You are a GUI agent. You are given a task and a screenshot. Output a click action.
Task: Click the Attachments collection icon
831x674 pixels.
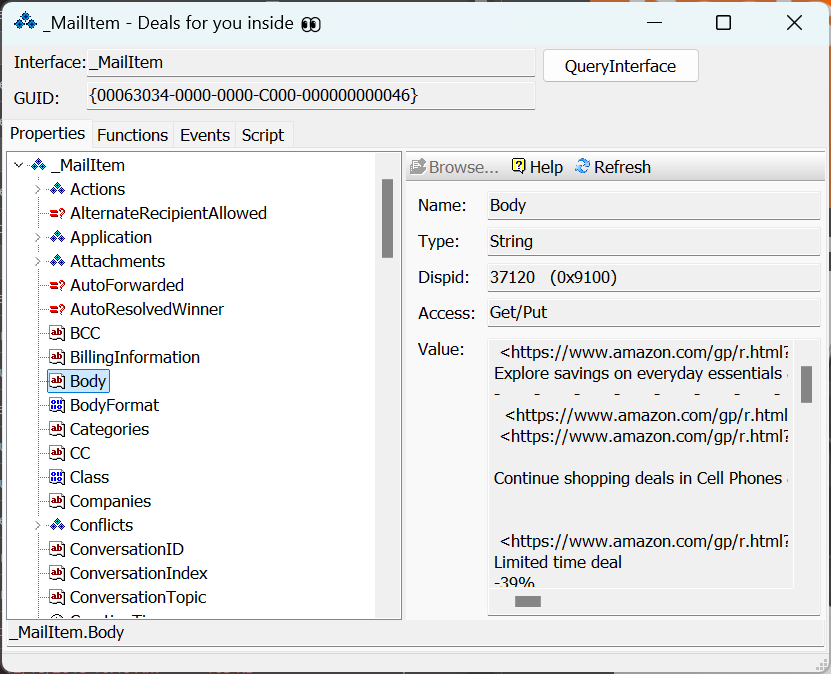[x=57, y=261]
